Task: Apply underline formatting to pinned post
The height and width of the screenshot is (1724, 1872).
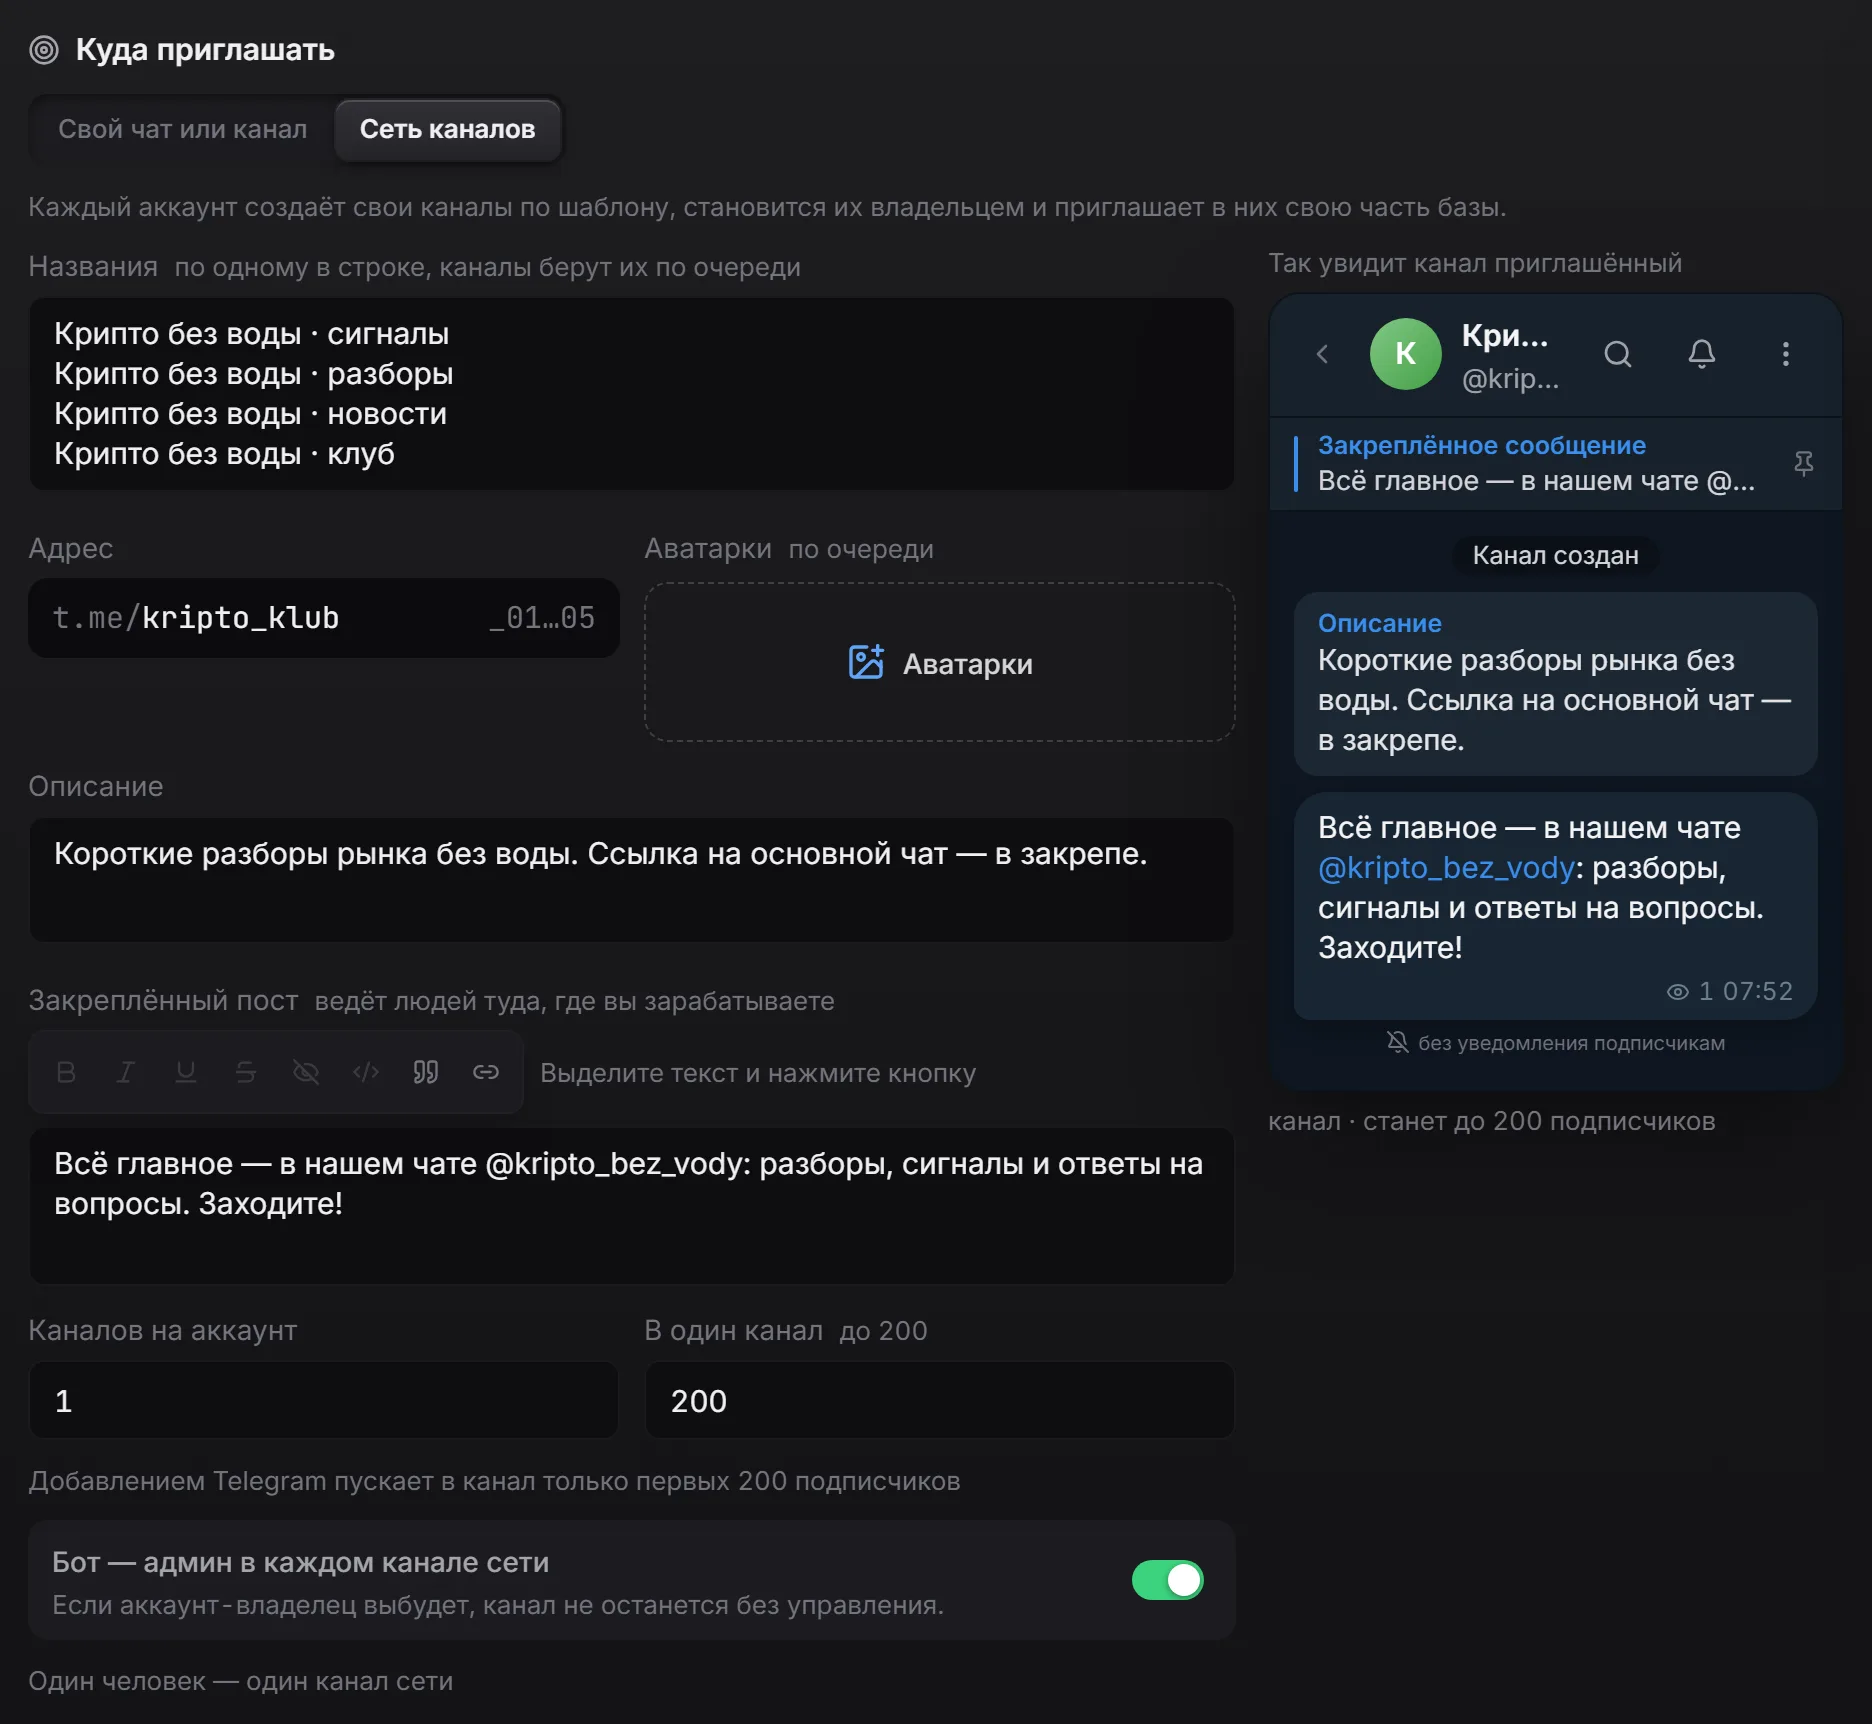Action: pos(186,1072)
